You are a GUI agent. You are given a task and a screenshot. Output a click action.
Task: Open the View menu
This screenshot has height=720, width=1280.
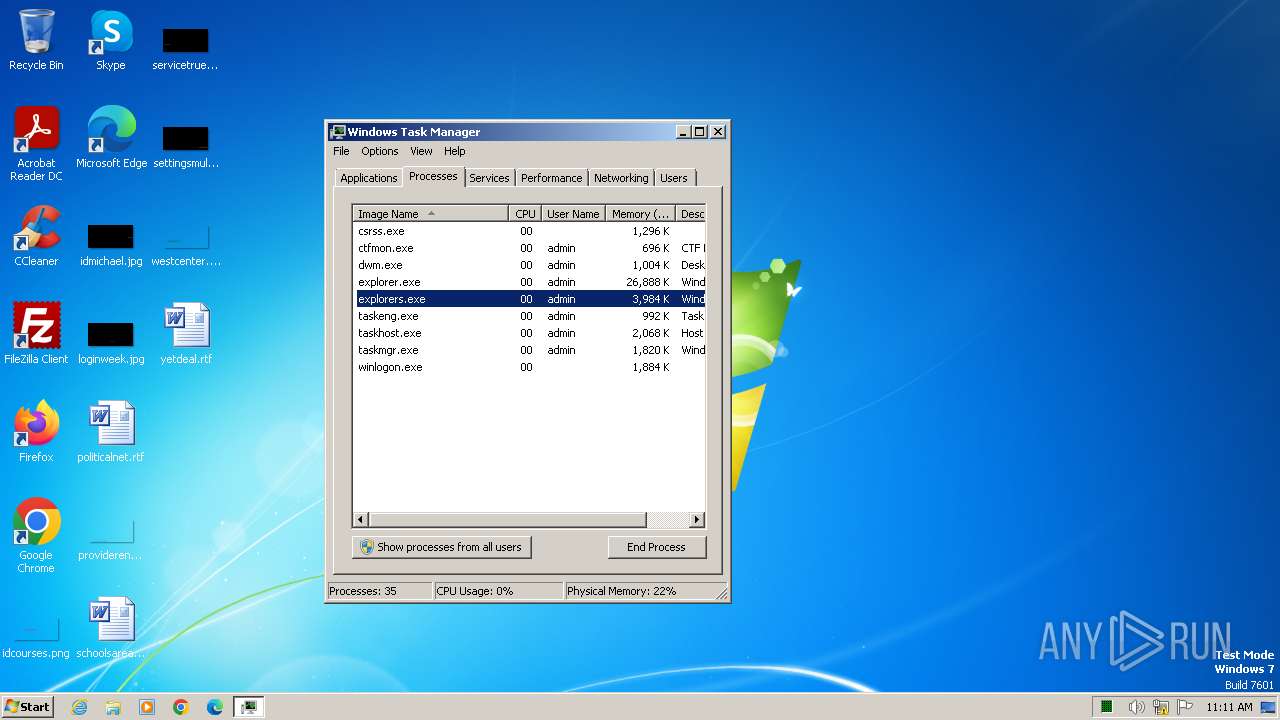(421, 151)
